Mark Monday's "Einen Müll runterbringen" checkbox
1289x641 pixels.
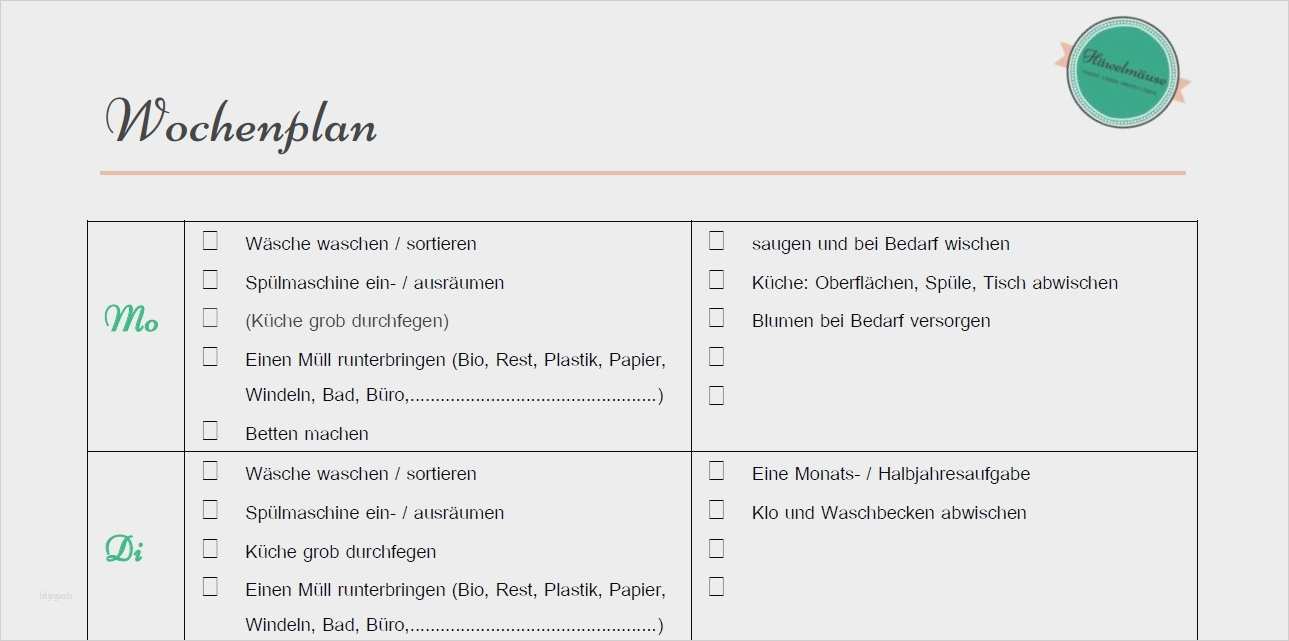210,357
